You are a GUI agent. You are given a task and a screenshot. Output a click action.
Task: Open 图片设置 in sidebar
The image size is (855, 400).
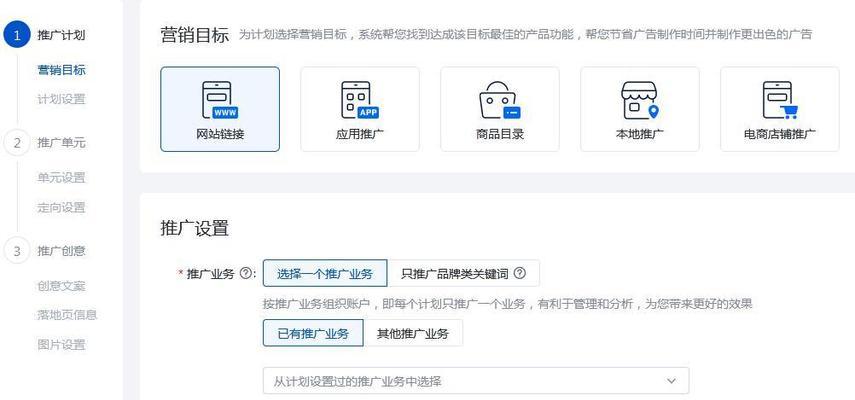[61, 345]
